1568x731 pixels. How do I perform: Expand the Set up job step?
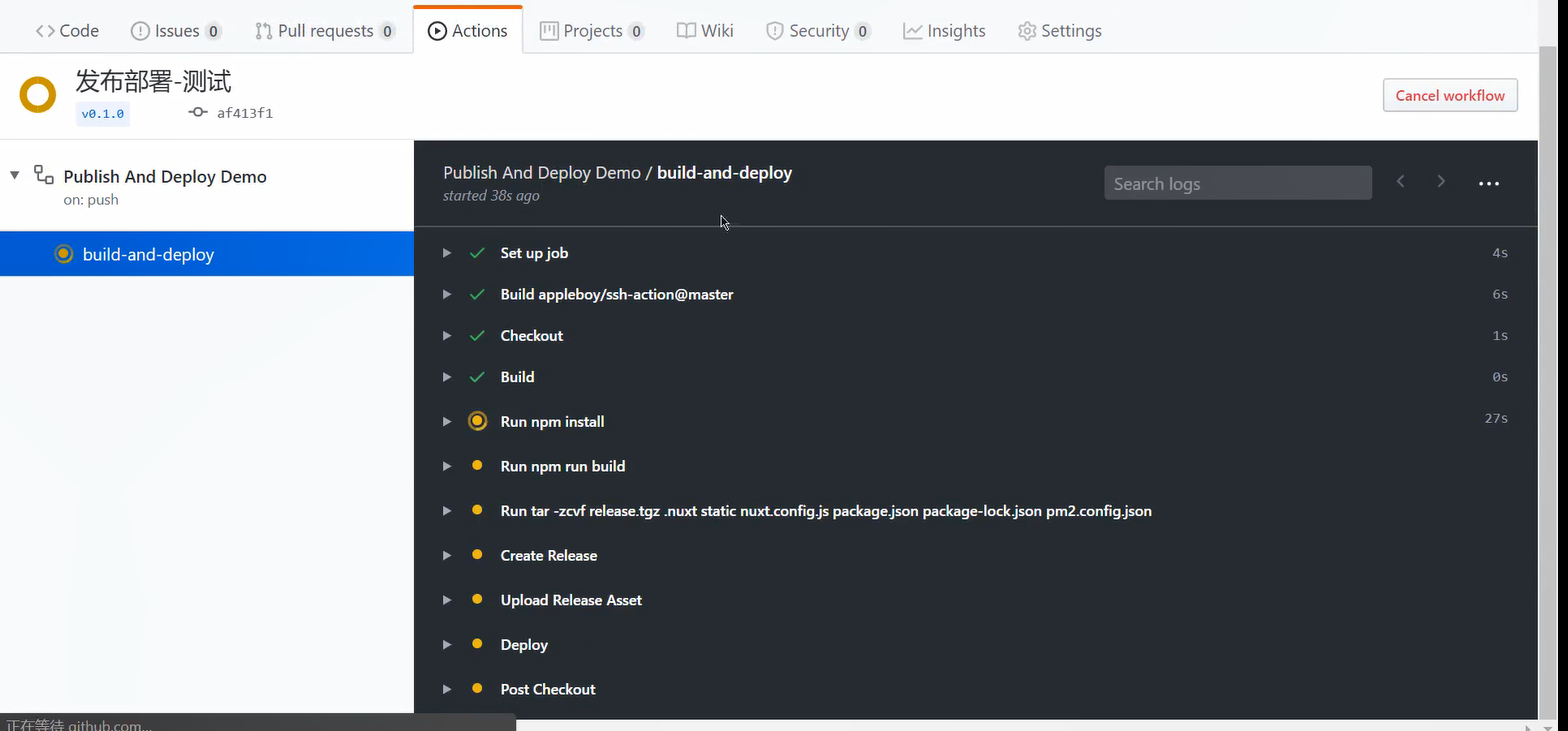click(447, 253)
